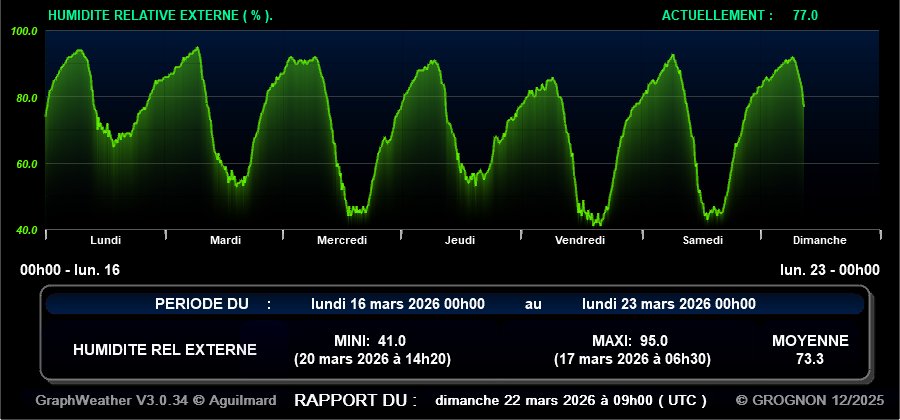This screenshot has height=420, width=900.
Task: Click the Lundi day label
Action: tap(105, 240)
